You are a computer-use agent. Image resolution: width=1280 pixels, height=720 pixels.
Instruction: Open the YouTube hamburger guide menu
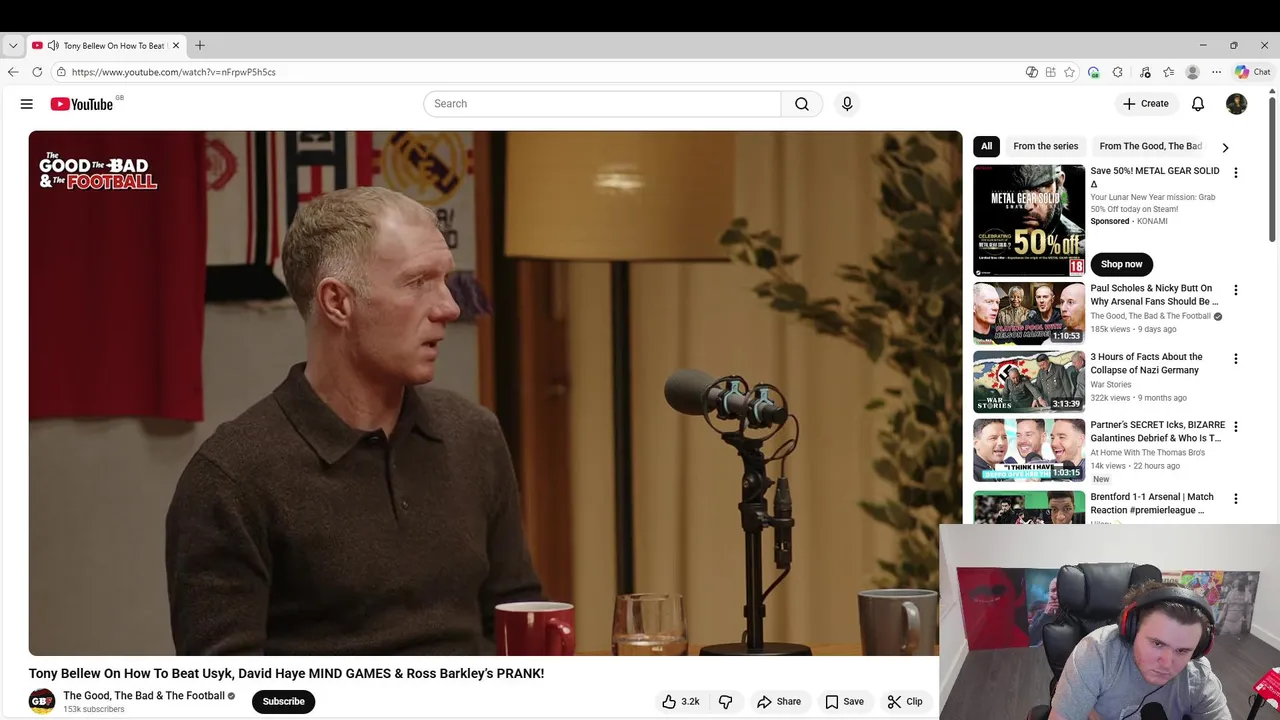pos(27,104)
